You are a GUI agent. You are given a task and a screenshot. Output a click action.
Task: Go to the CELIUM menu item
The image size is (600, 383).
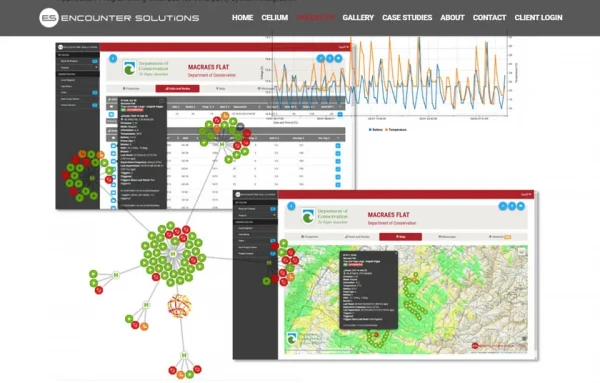pos(274,18)
